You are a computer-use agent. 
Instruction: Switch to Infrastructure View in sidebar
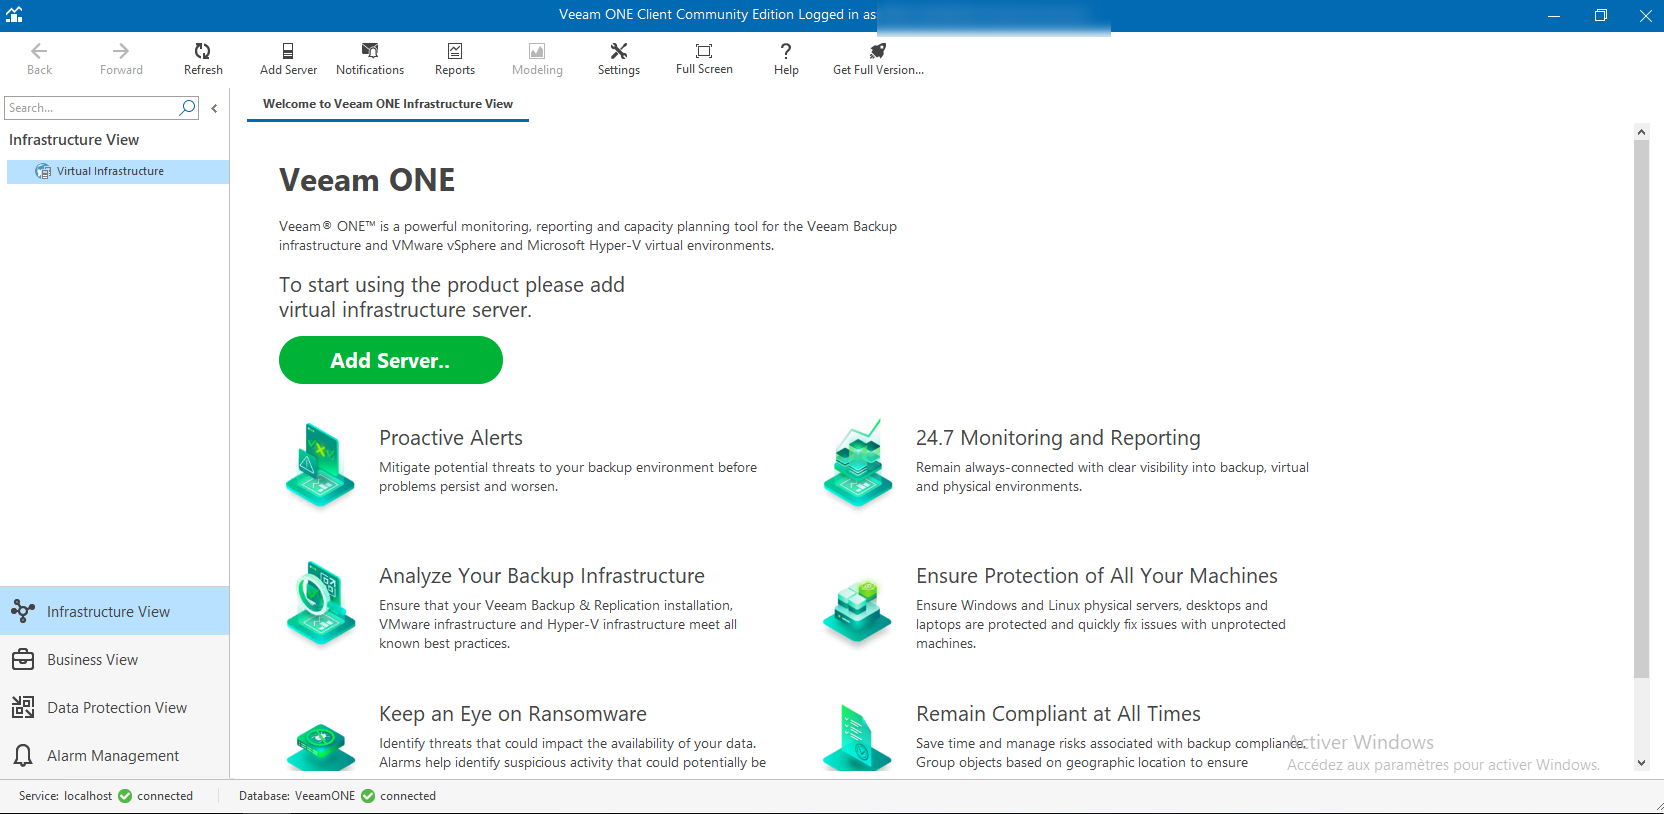(x=115, y=611)
